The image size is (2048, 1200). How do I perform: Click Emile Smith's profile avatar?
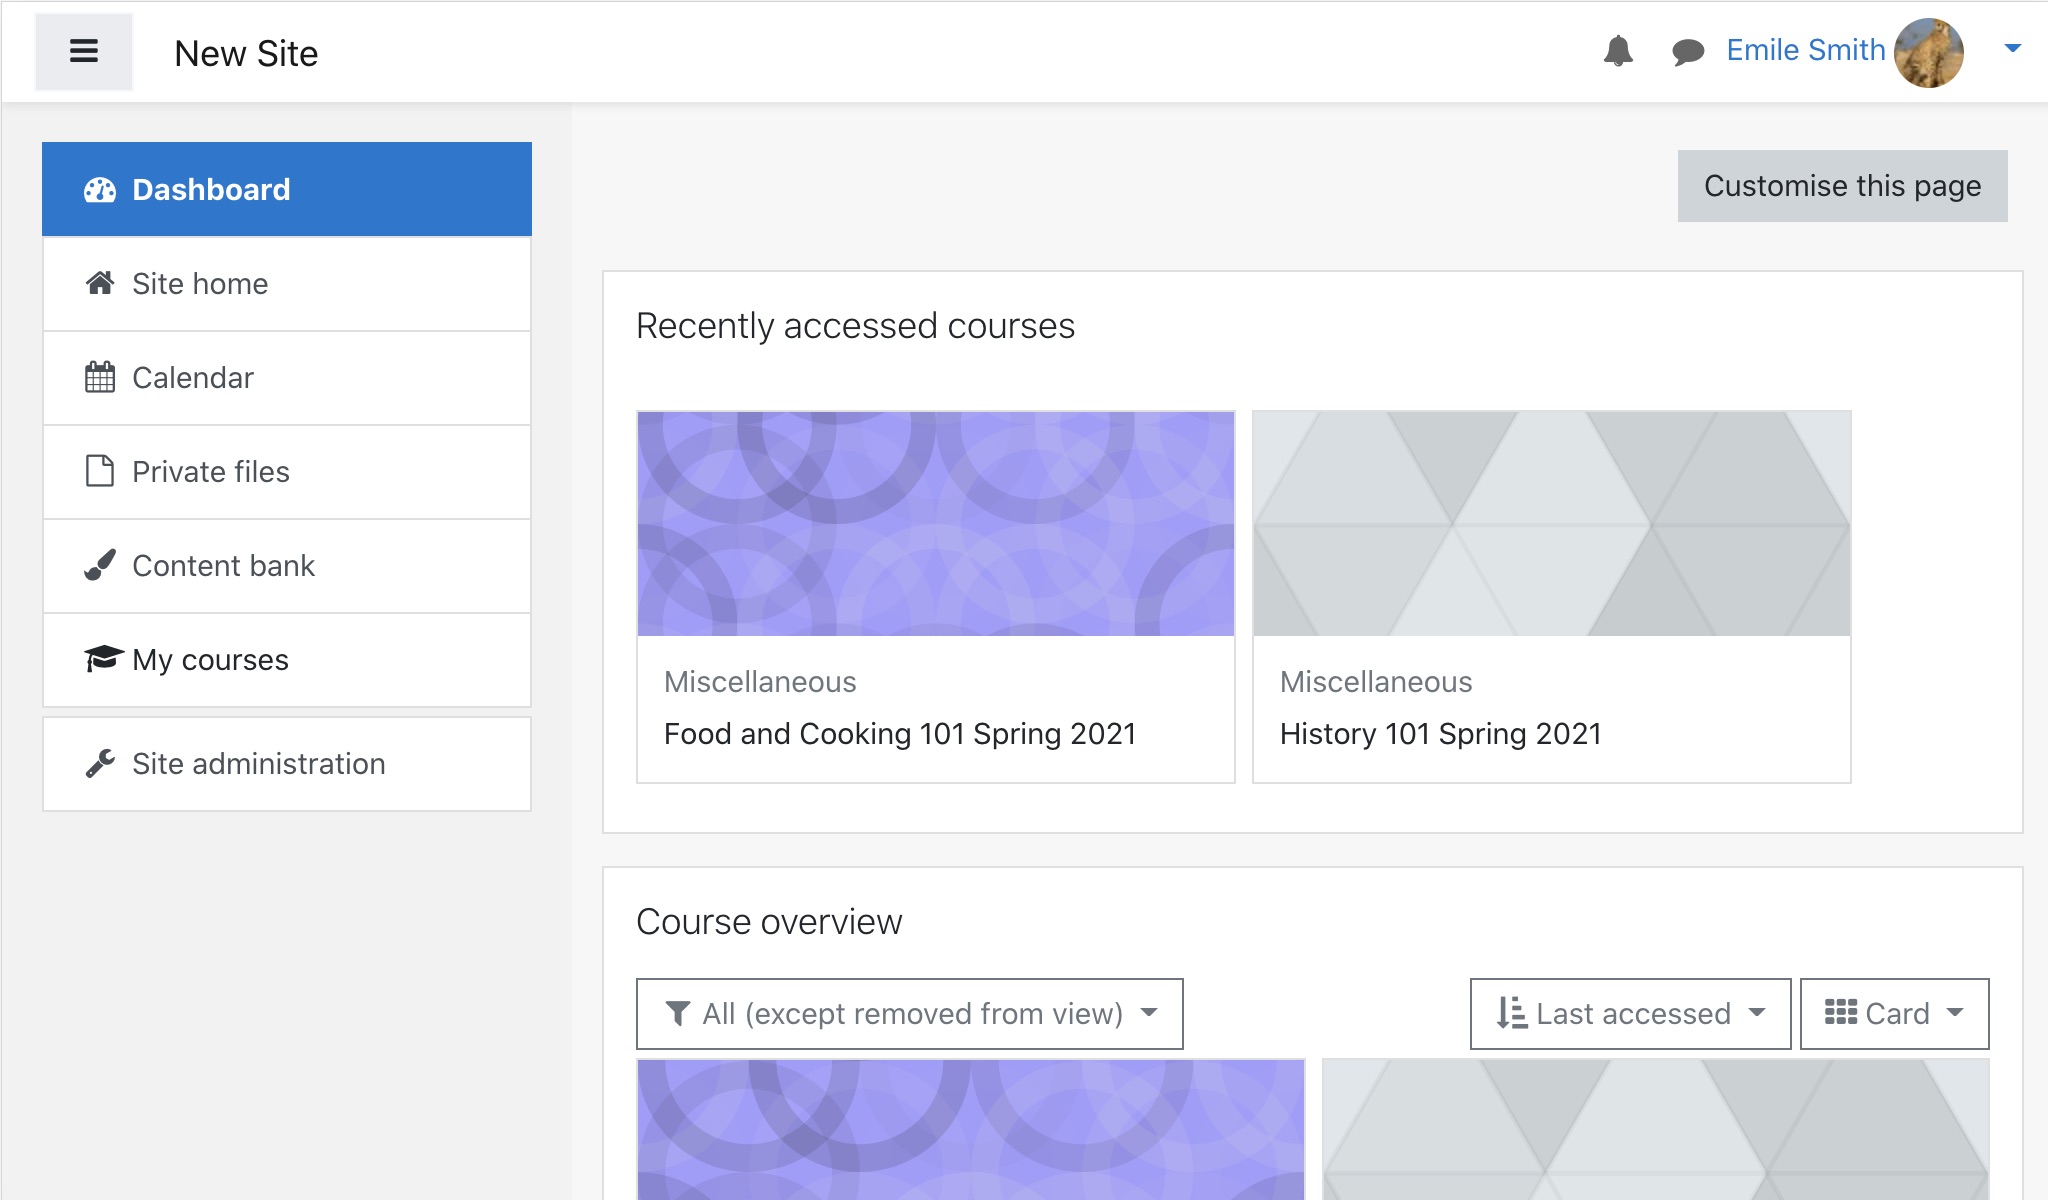pos(1928,52)
